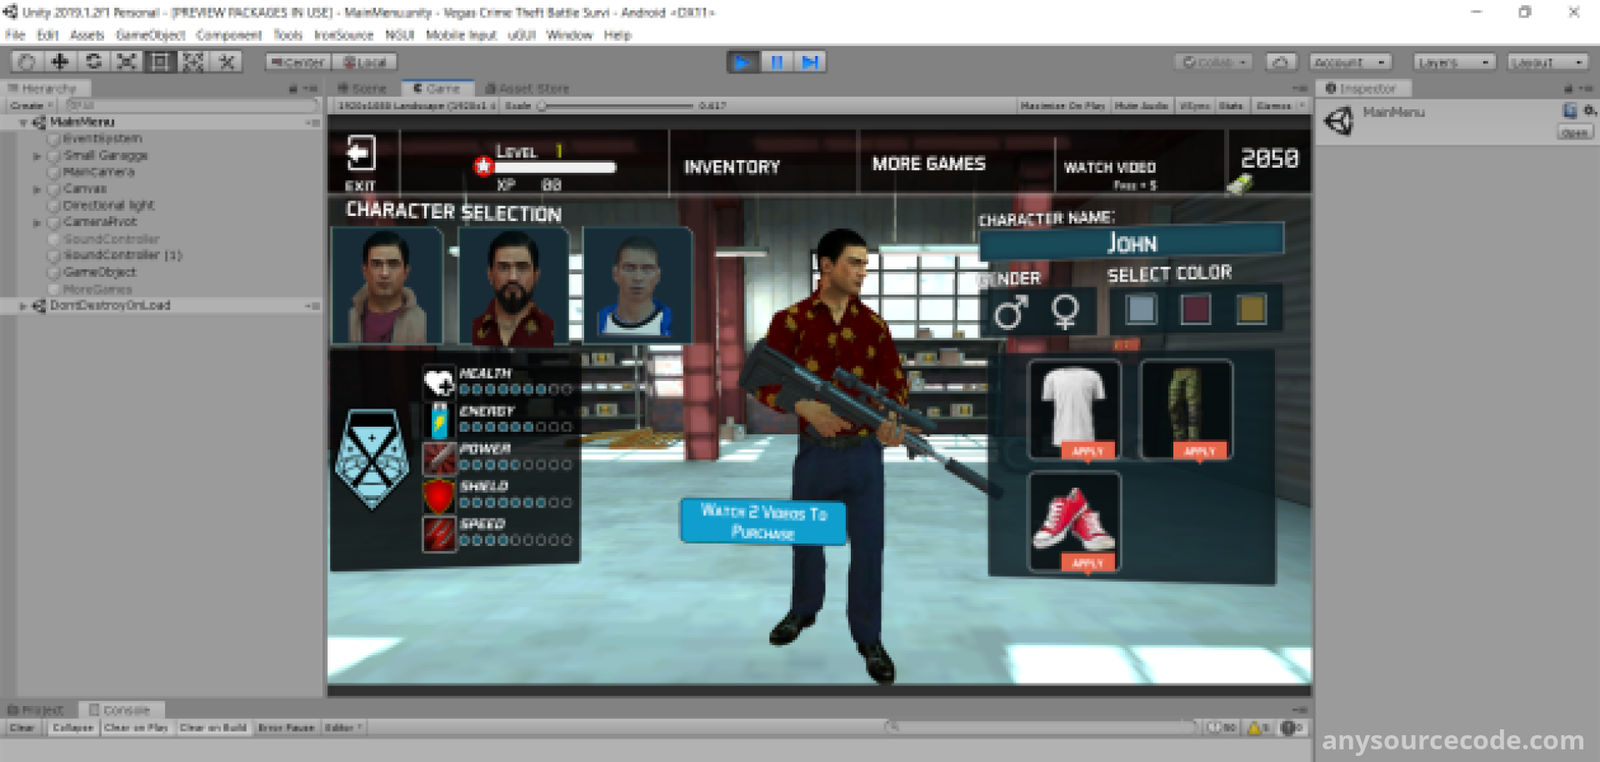Click the in-game Exit icon
Image resolution: width=1600 pixels, height=762 pixels.
tap(360, 155)
